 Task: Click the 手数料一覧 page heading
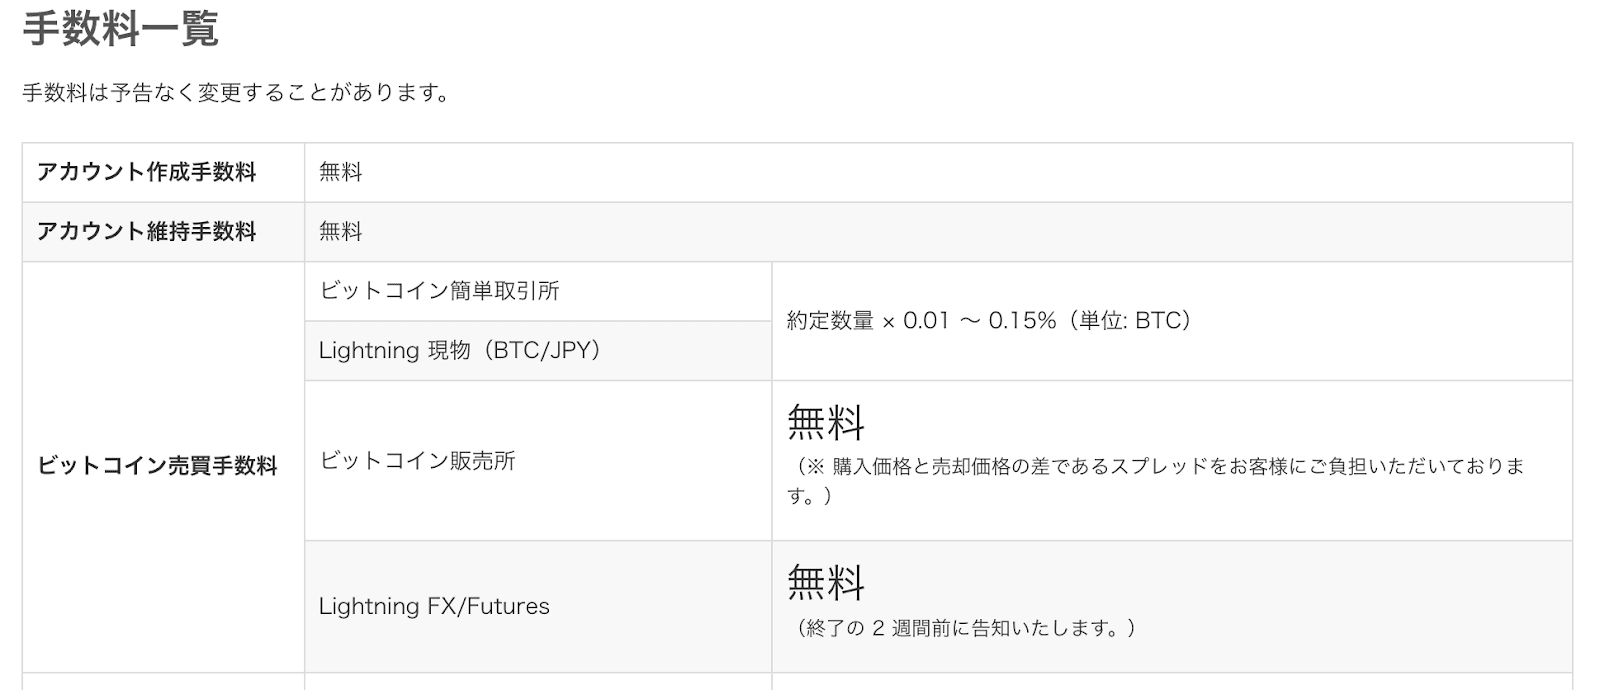[x=120, y=28]
